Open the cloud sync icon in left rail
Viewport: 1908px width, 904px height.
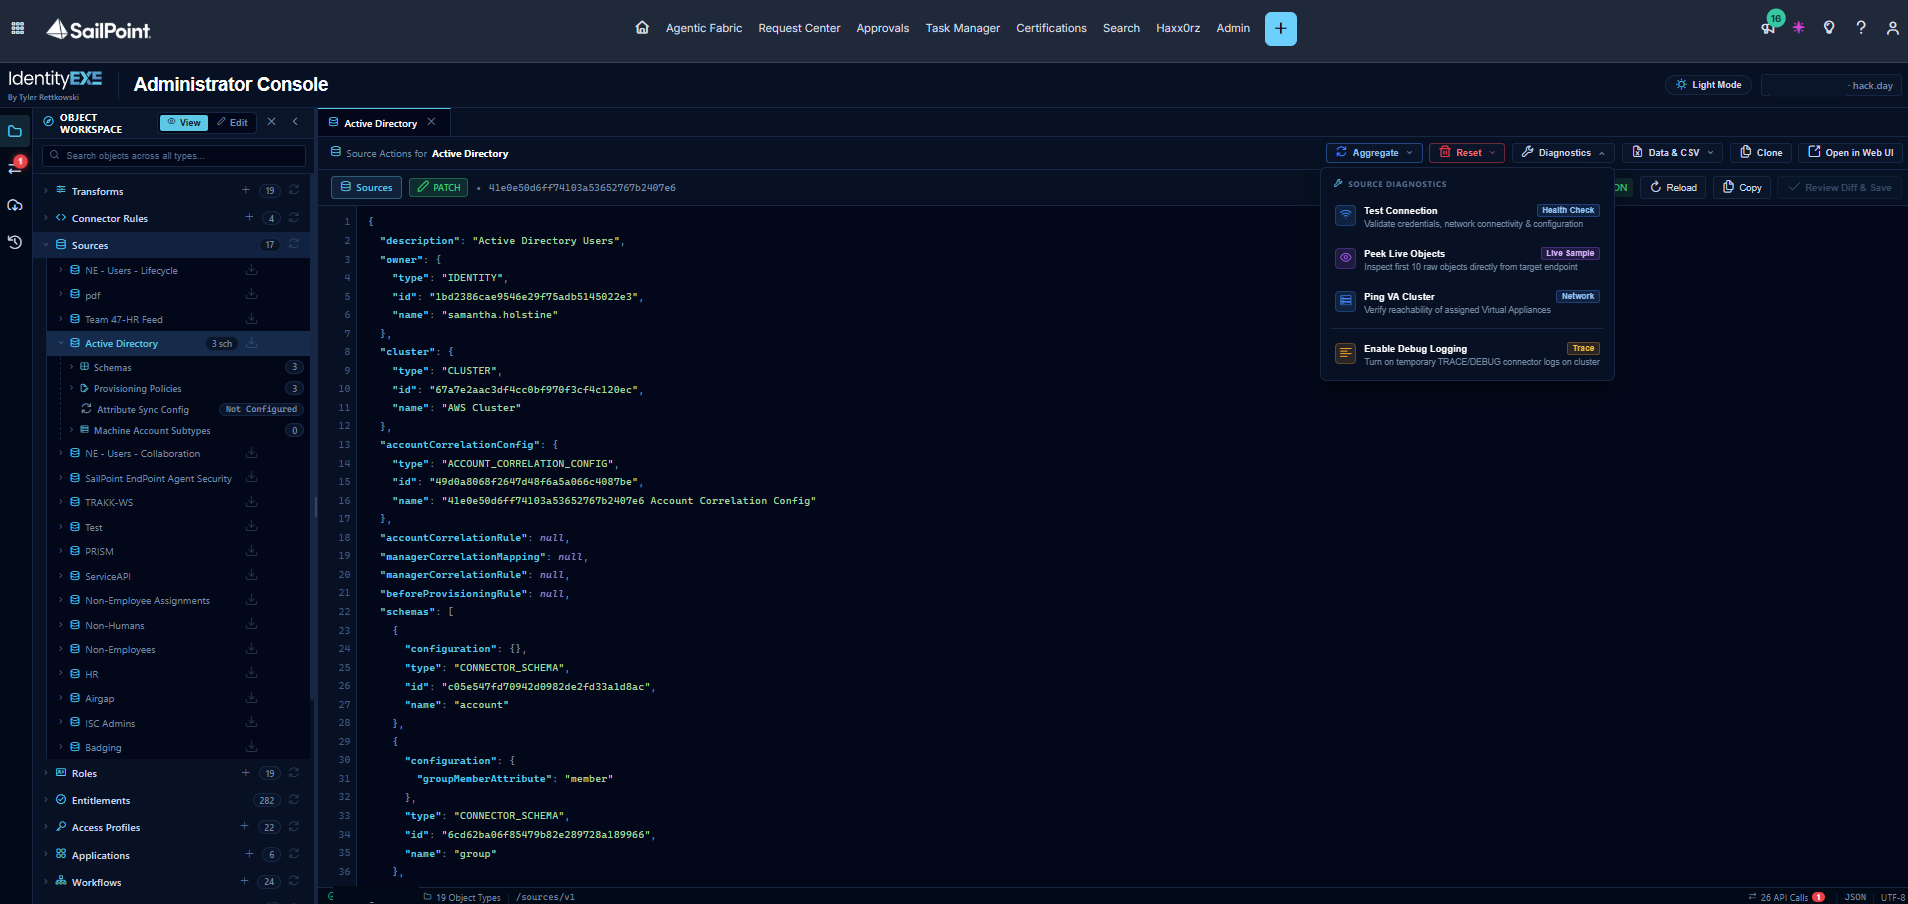click(15, 205)
